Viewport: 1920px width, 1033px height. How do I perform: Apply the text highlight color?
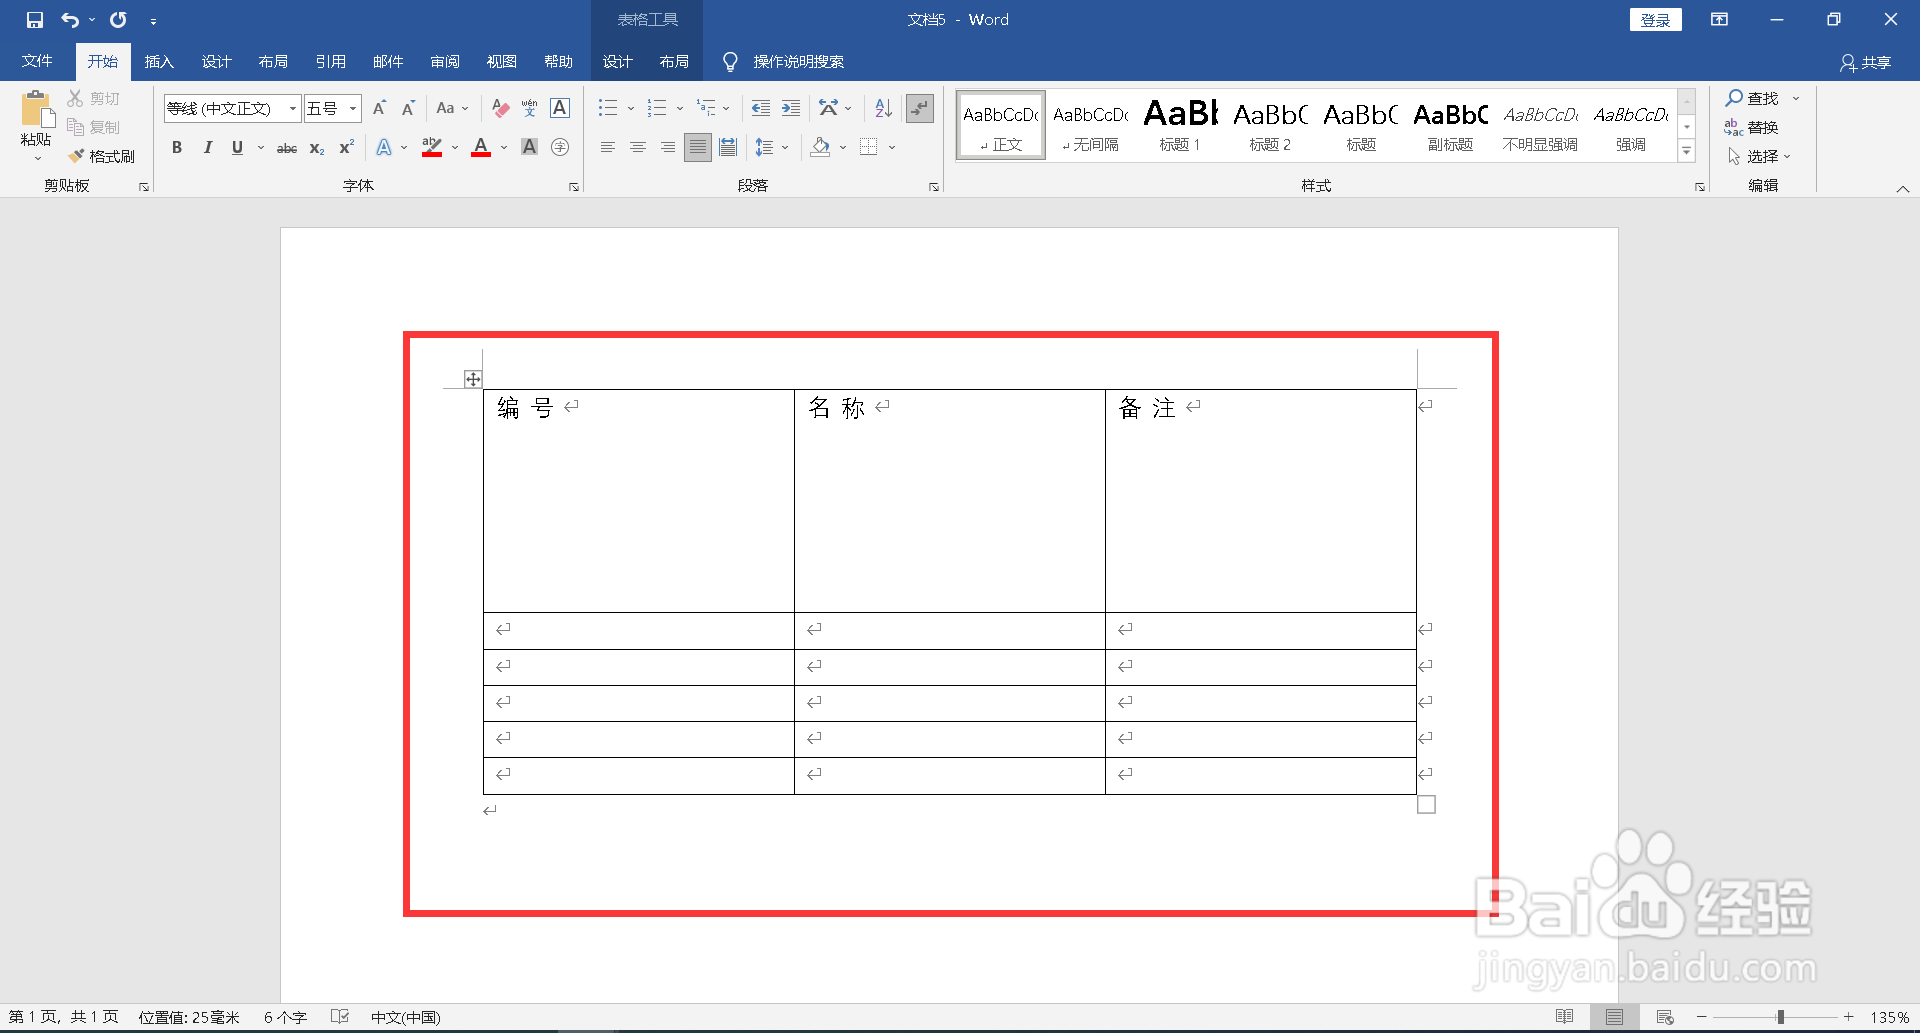(432, 147)
